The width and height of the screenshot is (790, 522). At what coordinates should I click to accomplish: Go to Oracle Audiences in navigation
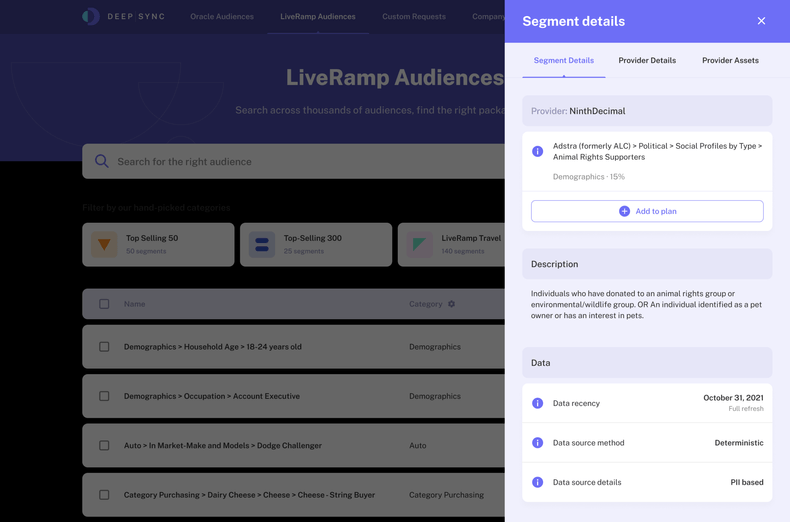tap(222, 16)
